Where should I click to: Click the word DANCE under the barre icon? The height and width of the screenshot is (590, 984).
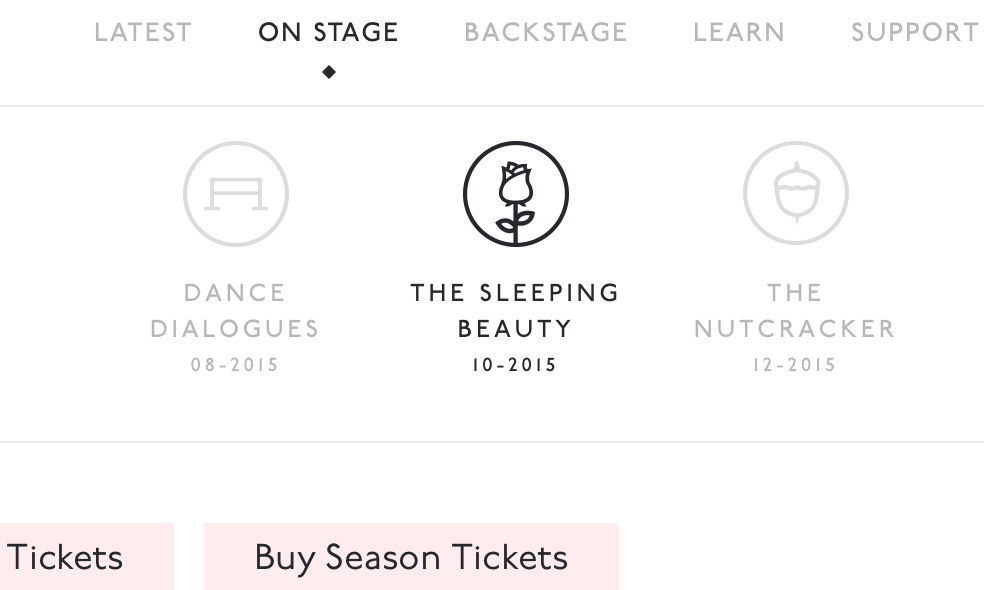tap(236, 293)
